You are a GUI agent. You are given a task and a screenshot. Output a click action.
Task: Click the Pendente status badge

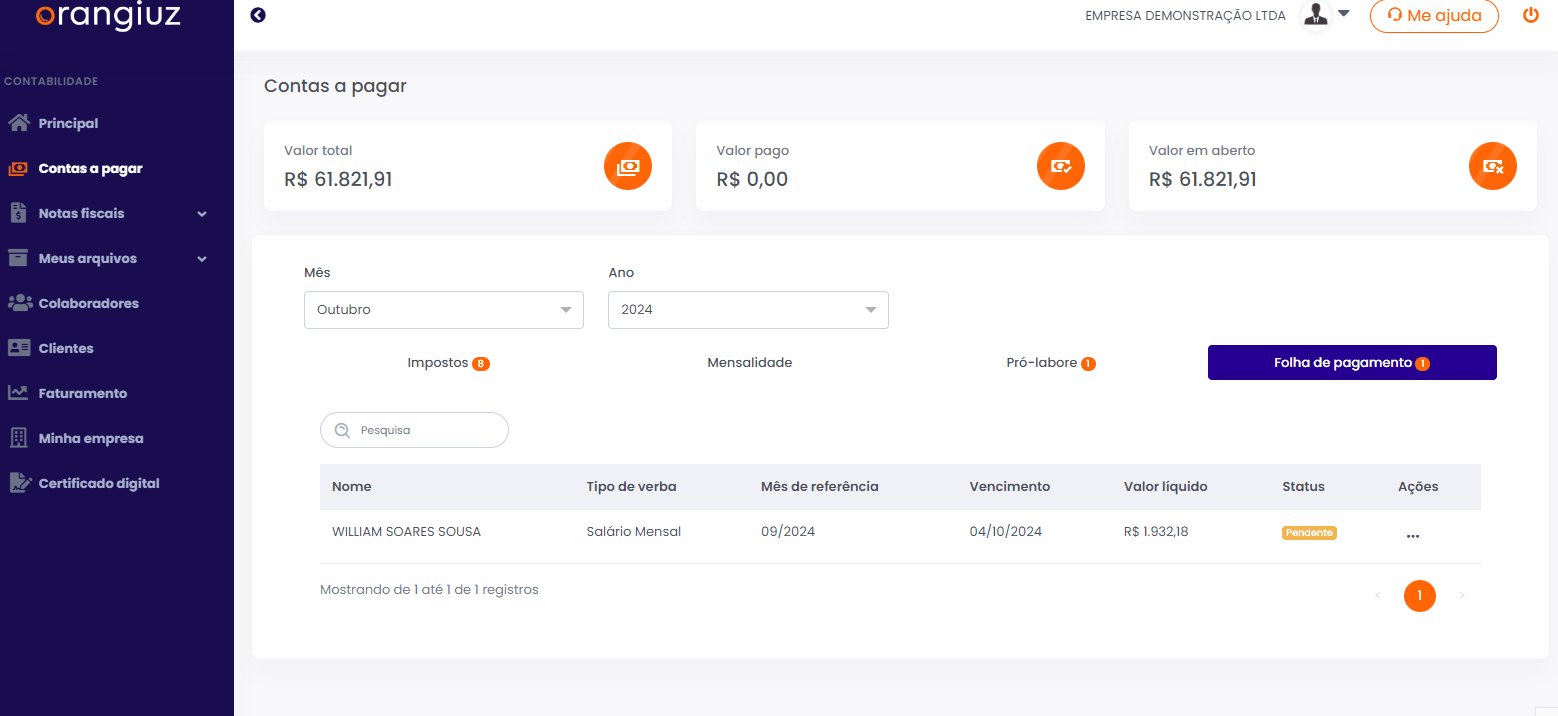(1310, 533)
